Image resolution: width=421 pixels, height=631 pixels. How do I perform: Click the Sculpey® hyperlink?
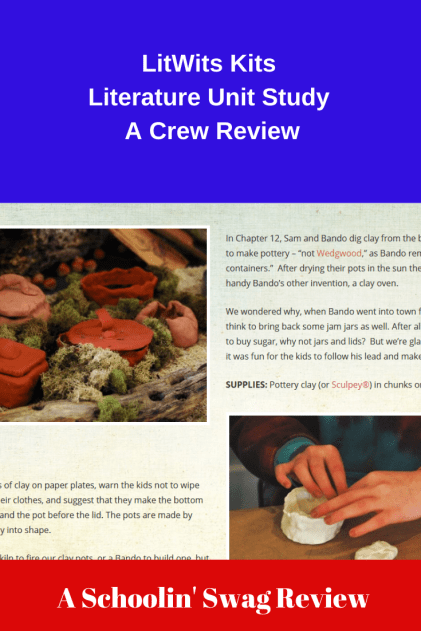350,384
